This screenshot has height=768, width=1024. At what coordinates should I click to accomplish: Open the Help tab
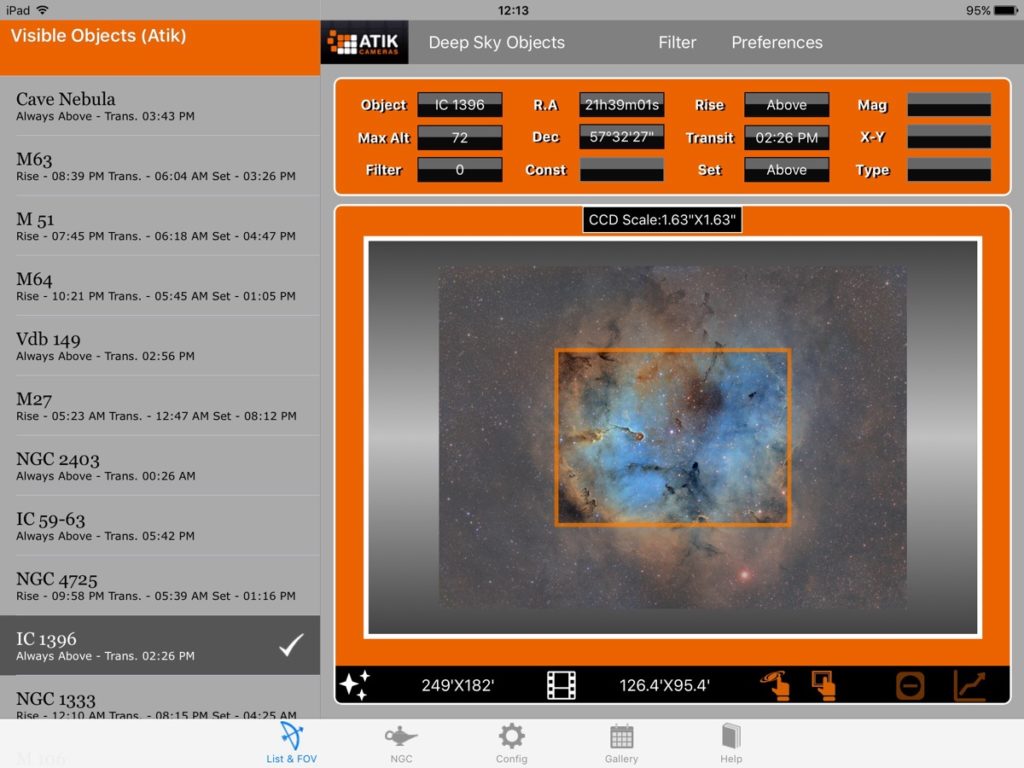point(731,743)
